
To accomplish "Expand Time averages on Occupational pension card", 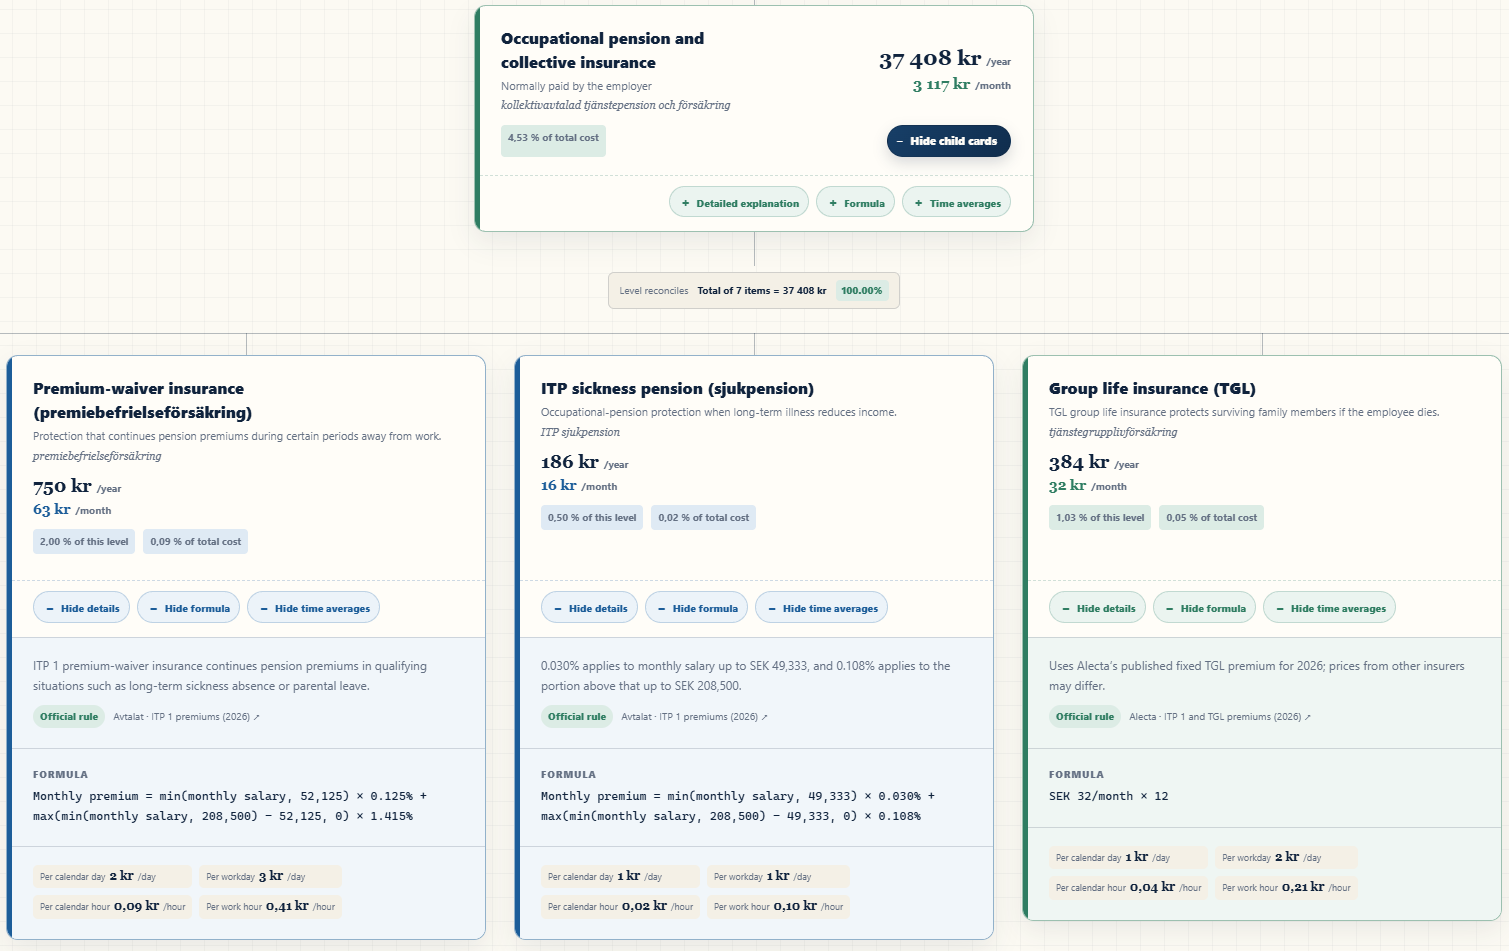I will point(956,203).
